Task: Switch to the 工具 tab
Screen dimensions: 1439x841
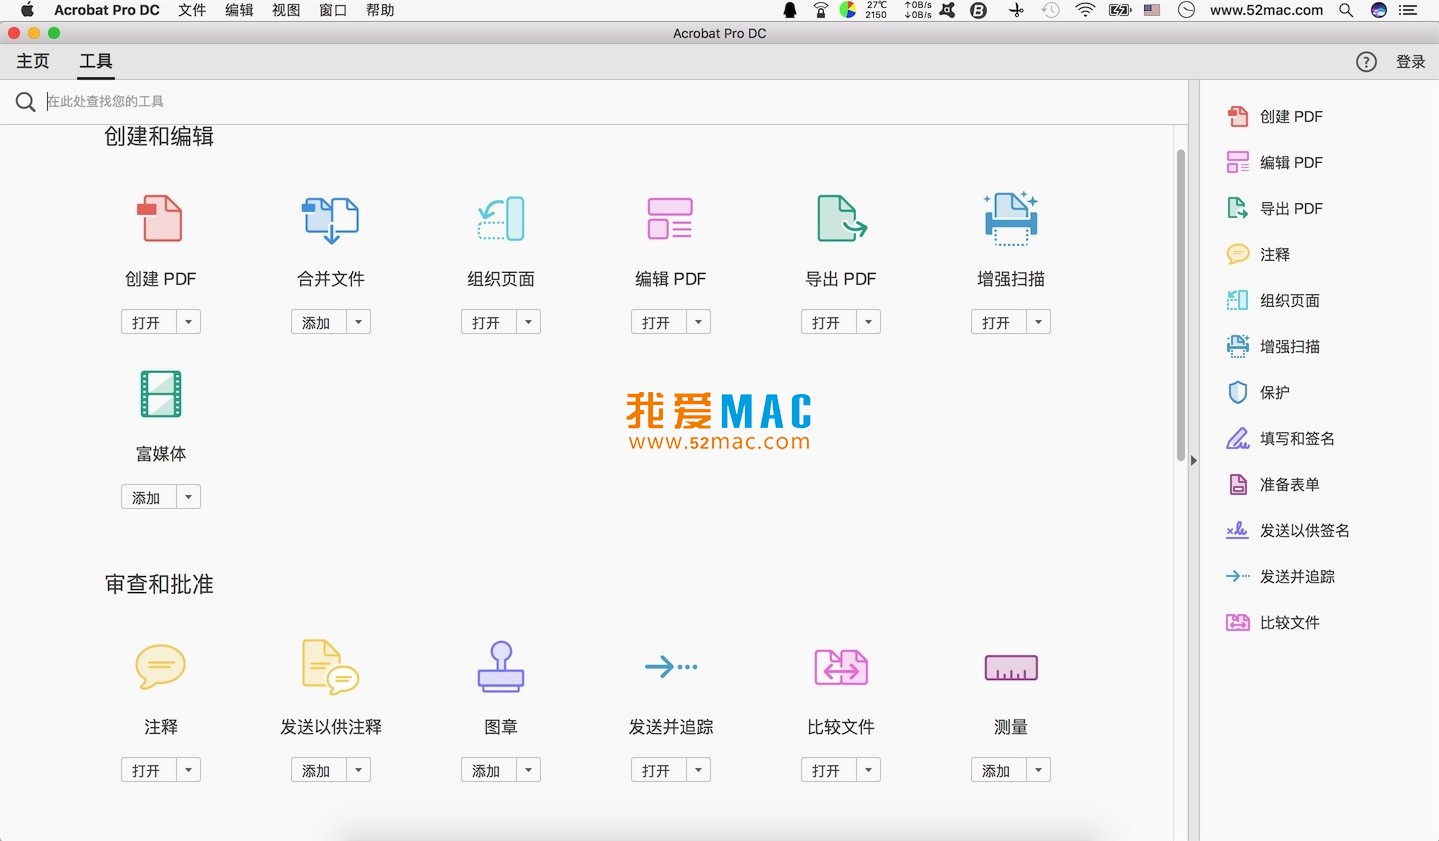Action: 96,61
